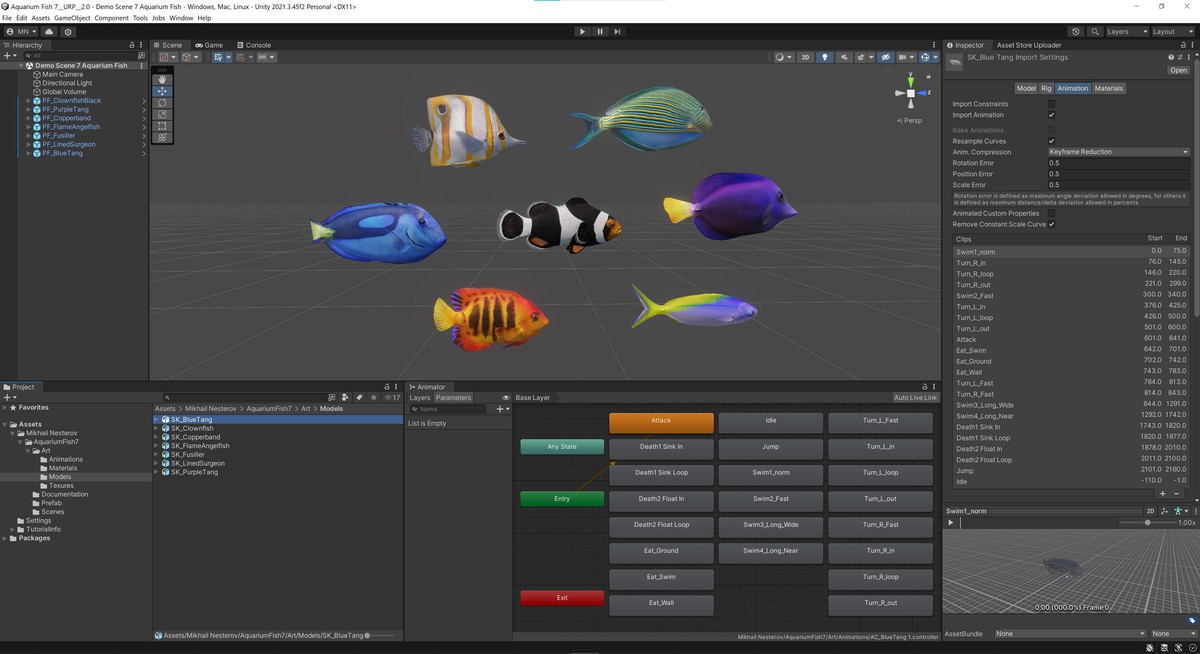Viewport: 1200px width, 654px height.
Task: Toggle Animator layers visibility eye icon
Action: (506, 398)
